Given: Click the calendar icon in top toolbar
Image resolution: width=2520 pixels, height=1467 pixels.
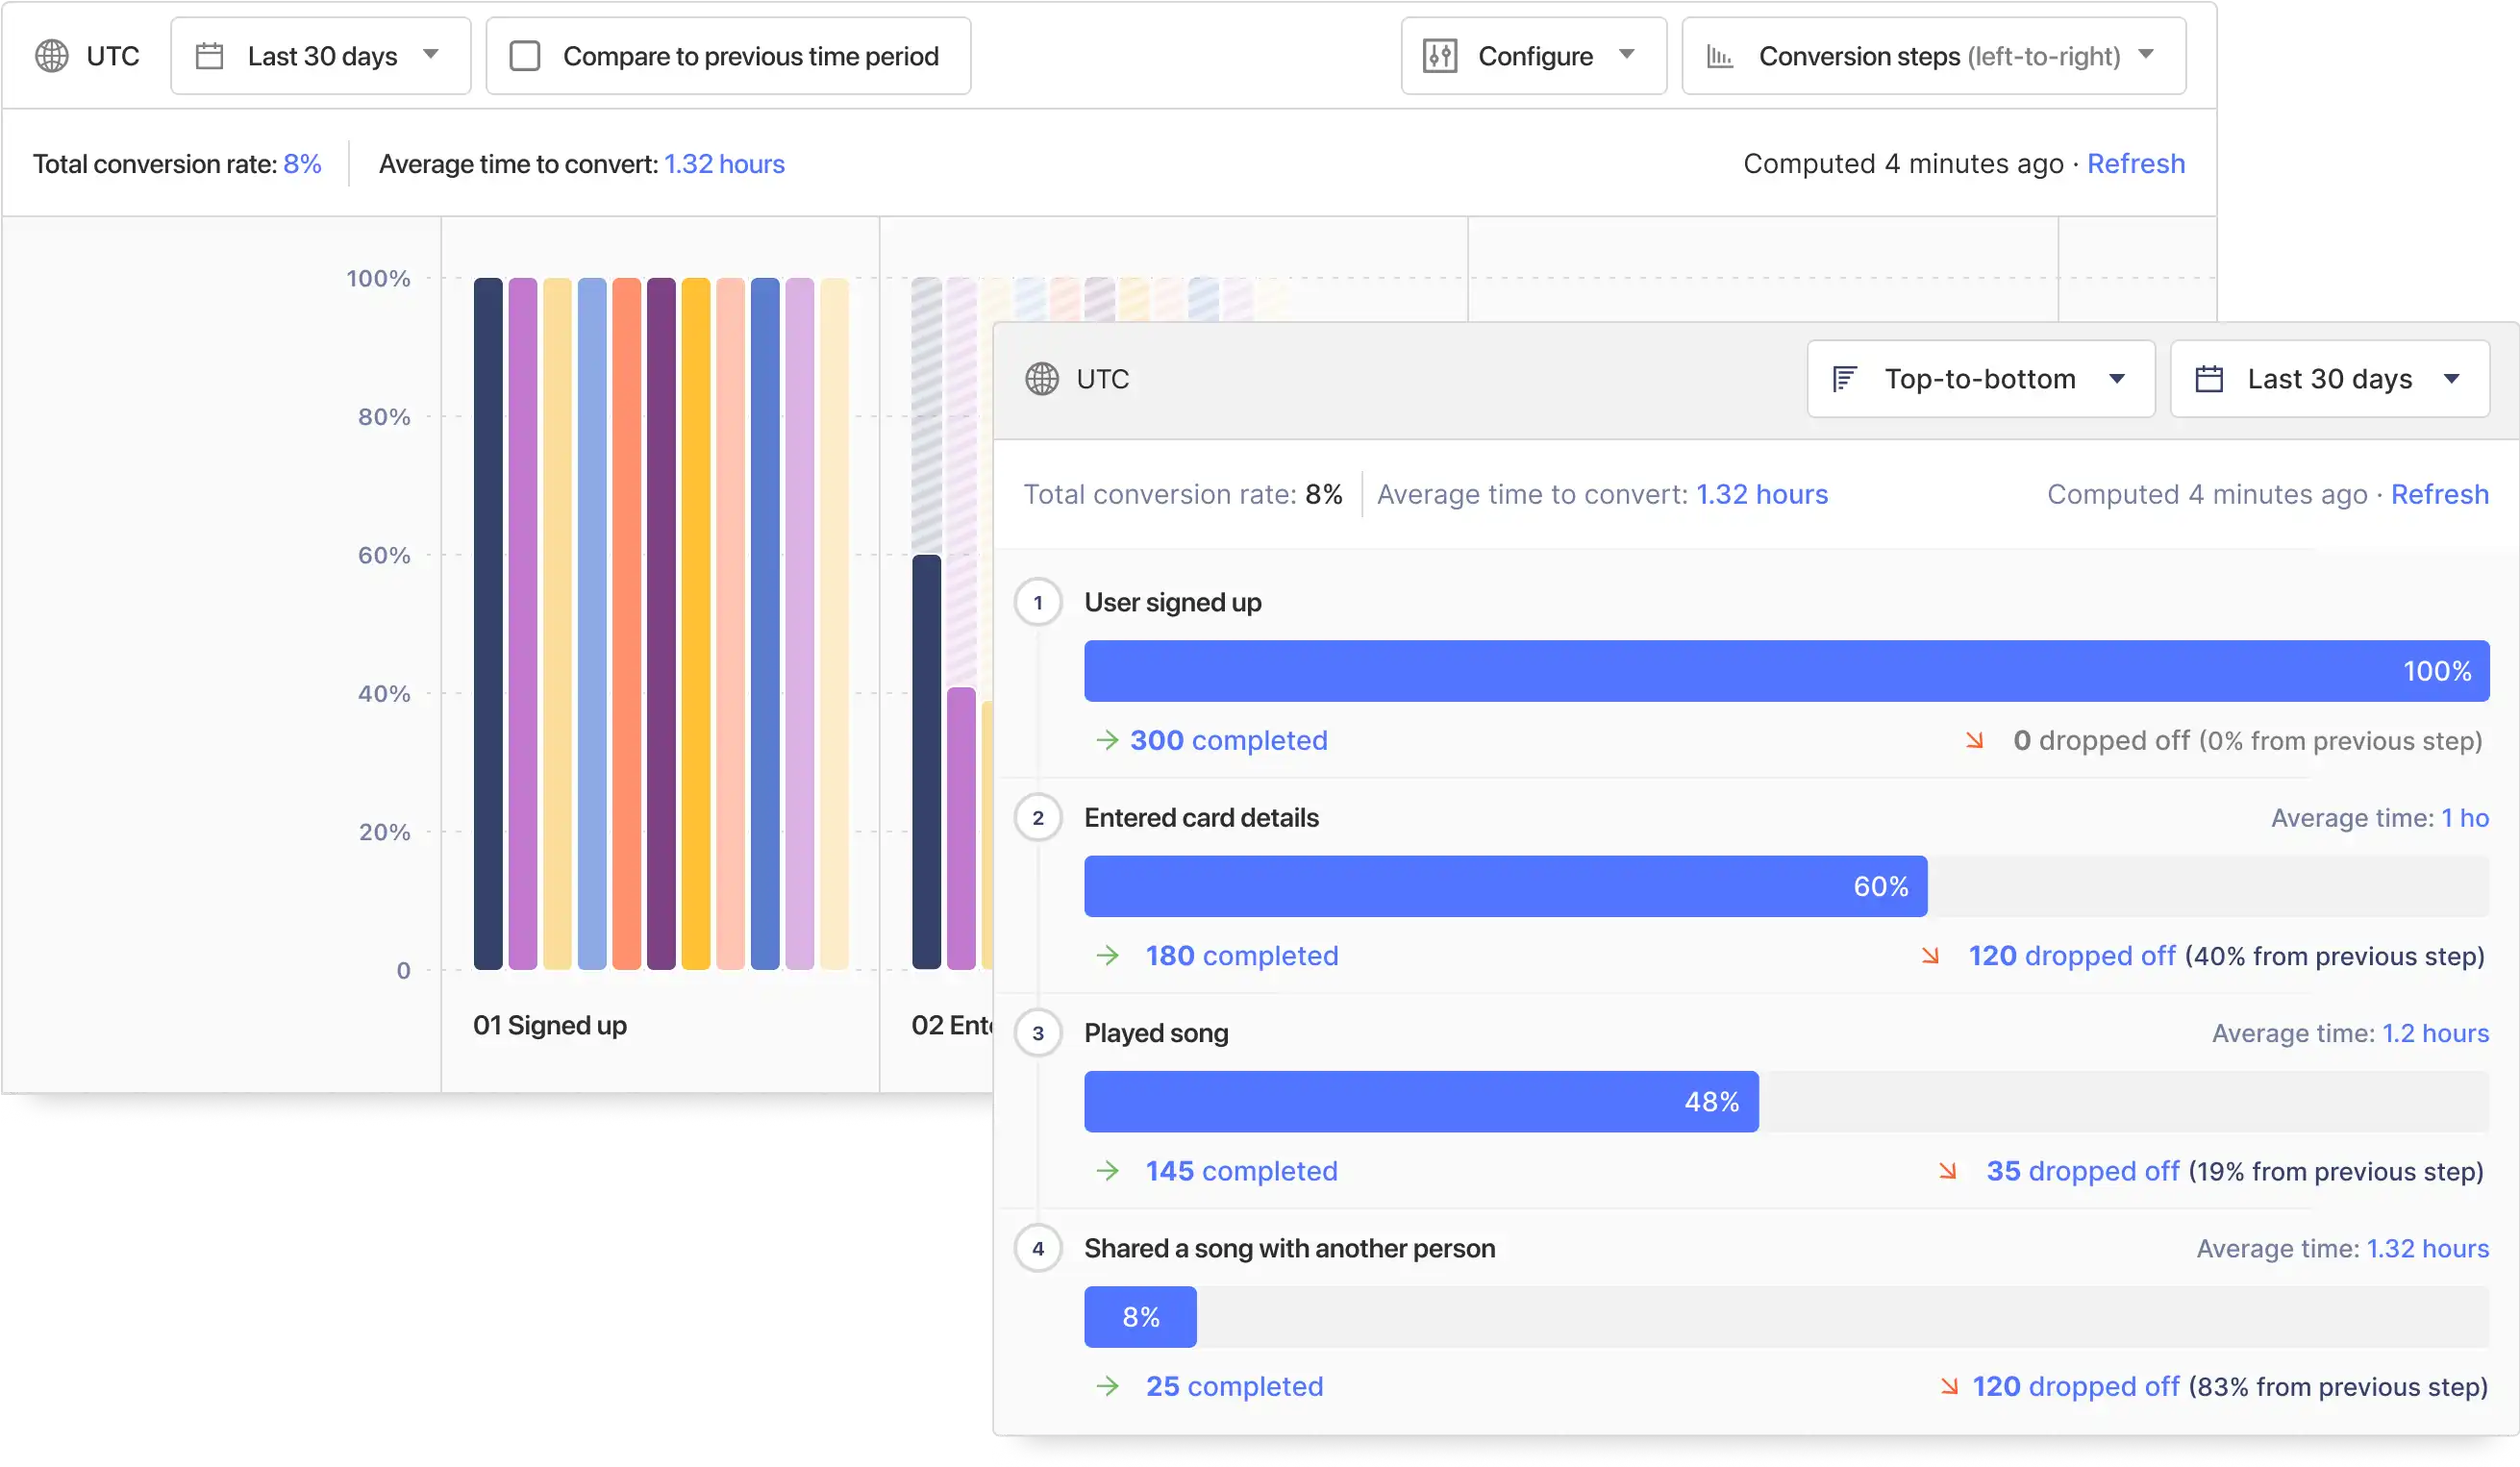Looking at the screenshot, I should pos(210,56).
